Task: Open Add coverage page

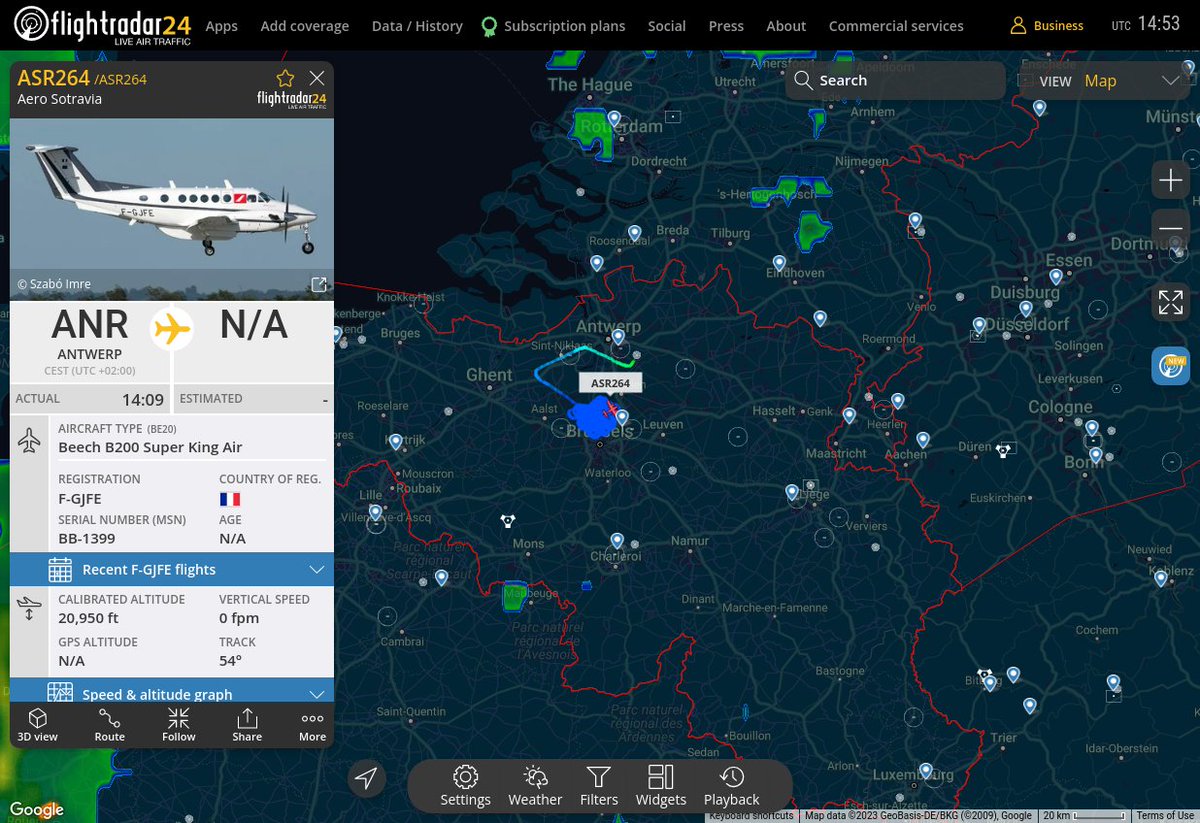Action: [x=305, y=26]
